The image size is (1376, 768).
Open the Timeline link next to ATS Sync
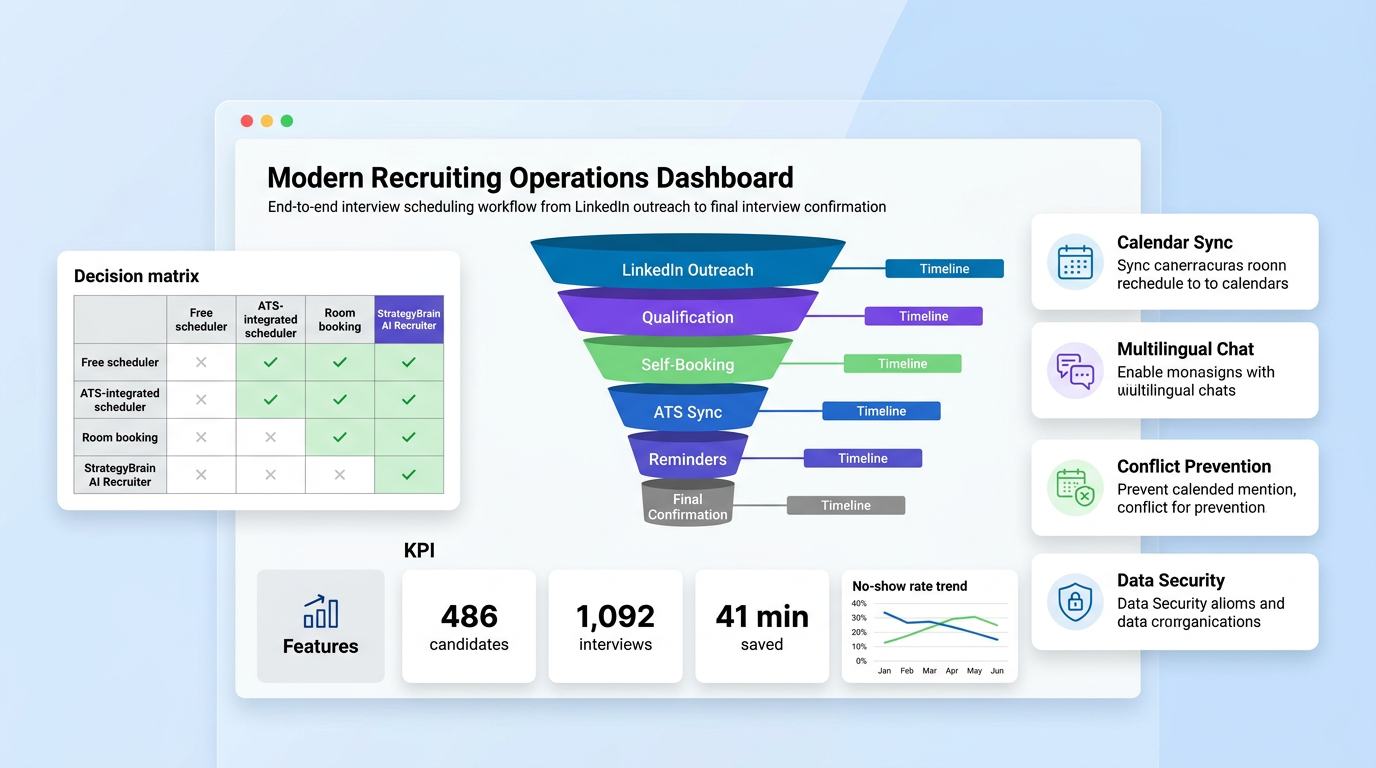[x=880, y=410]
